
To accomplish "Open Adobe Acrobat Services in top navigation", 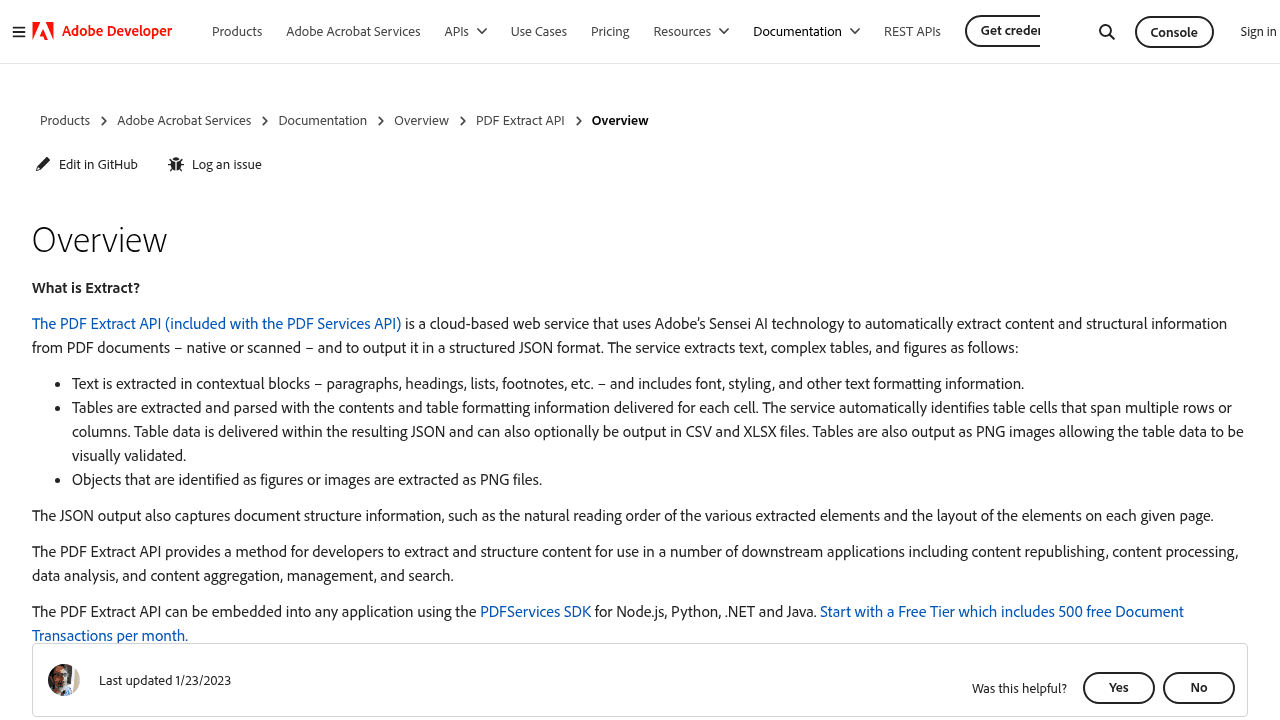I will (353, 31).
